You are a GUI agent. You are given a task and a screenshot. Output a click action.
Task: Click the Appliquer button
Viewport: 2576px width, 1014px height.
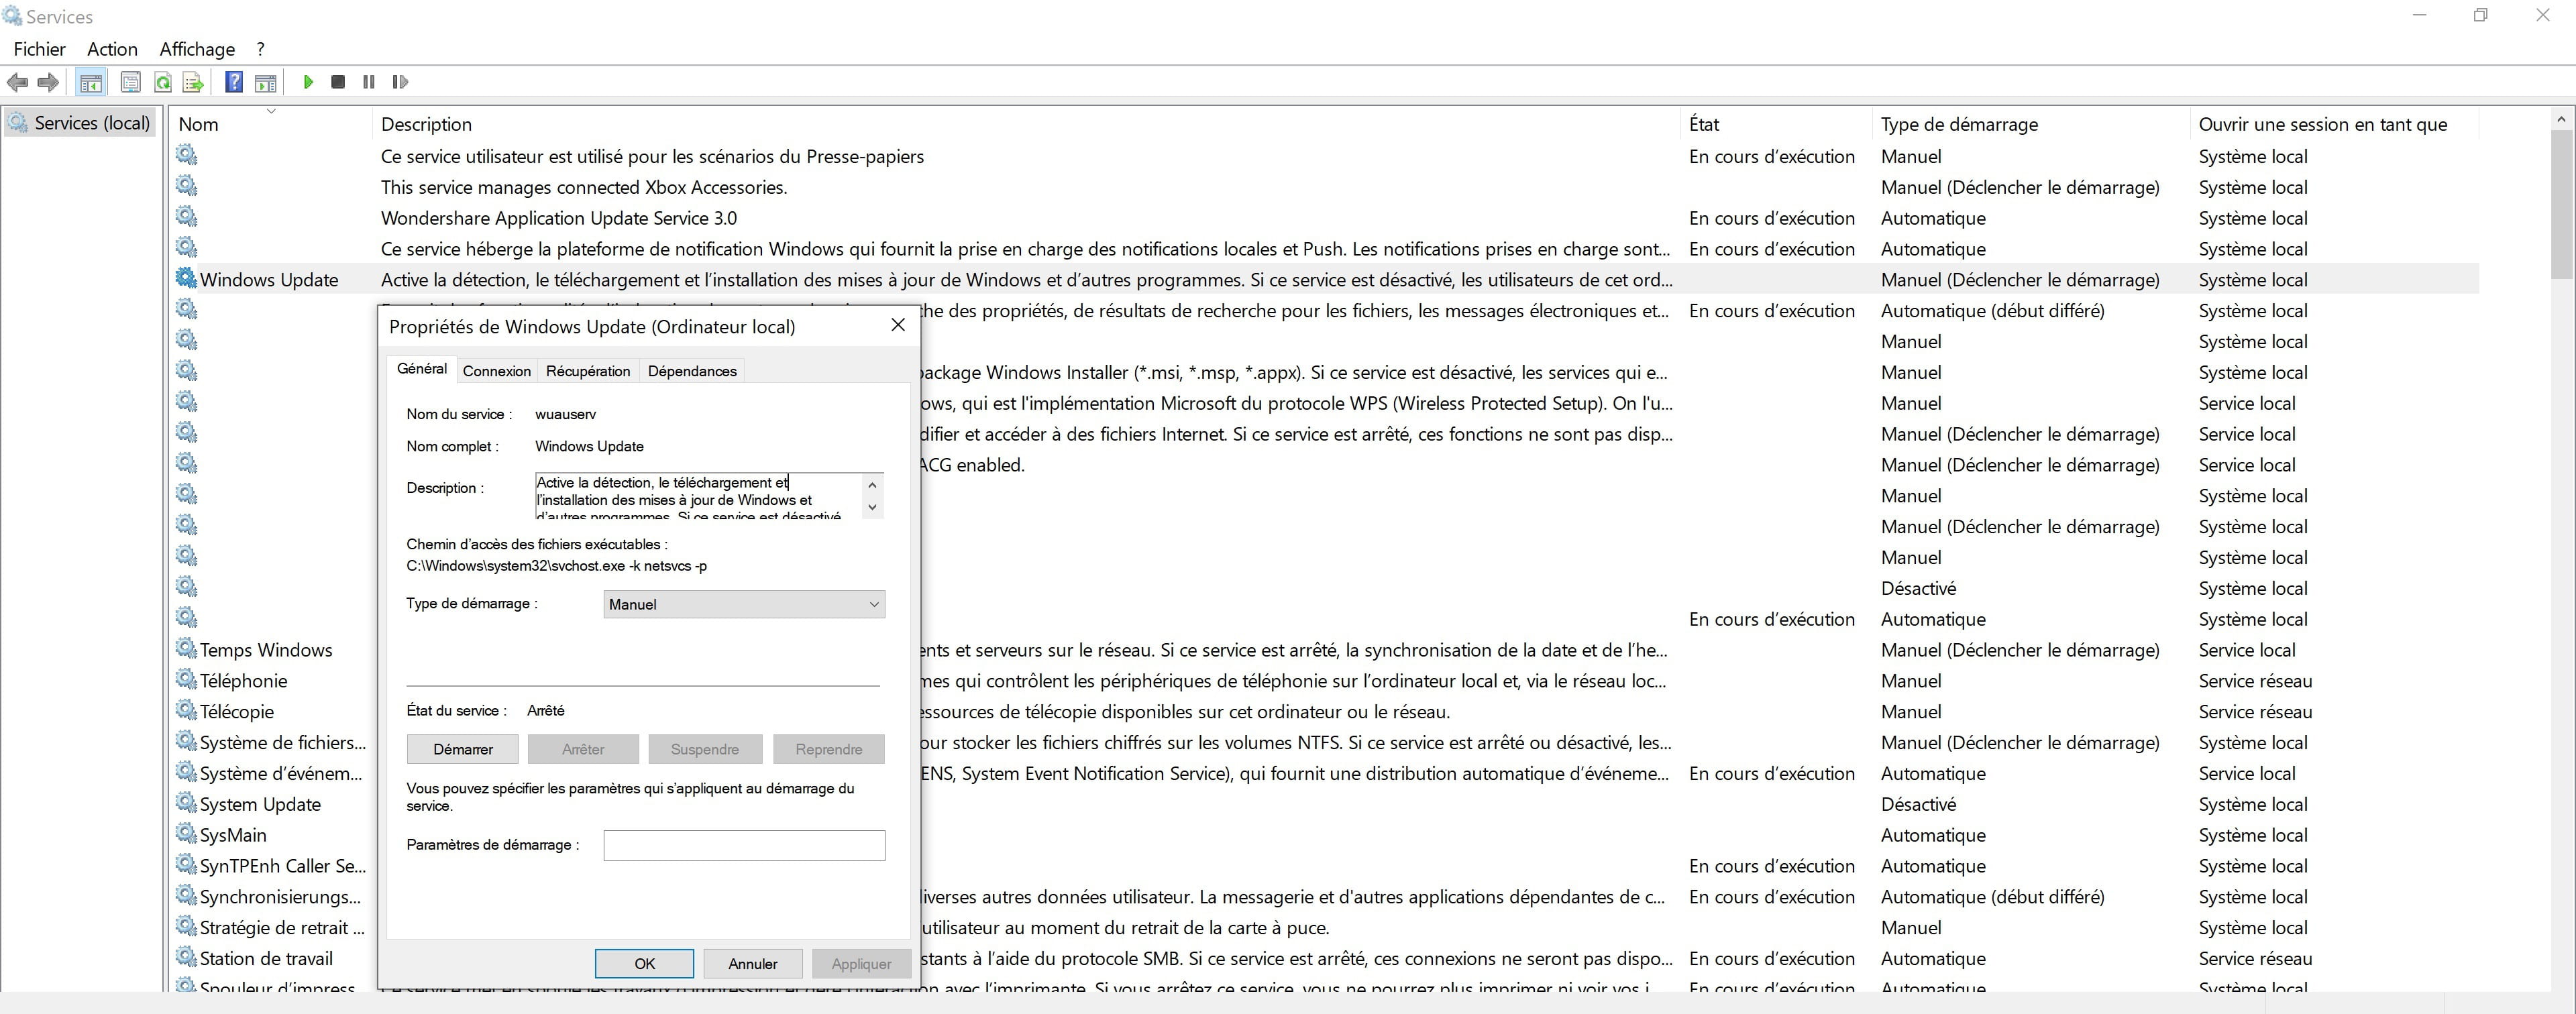[861, 963]
